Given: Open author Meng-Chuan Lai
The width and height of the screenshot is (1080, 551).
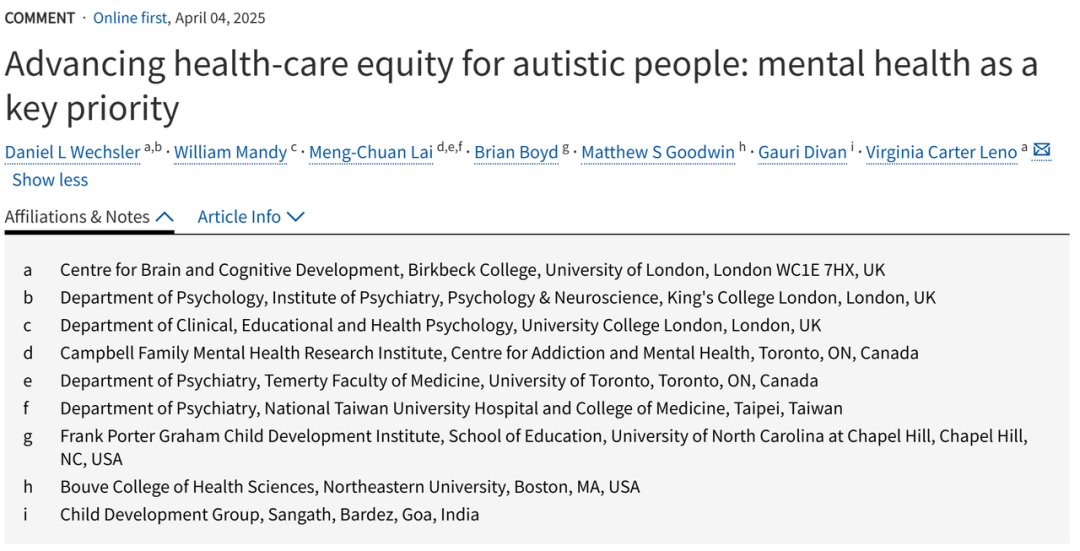Looking at the screenshot, I should click(x=371, y=152).
